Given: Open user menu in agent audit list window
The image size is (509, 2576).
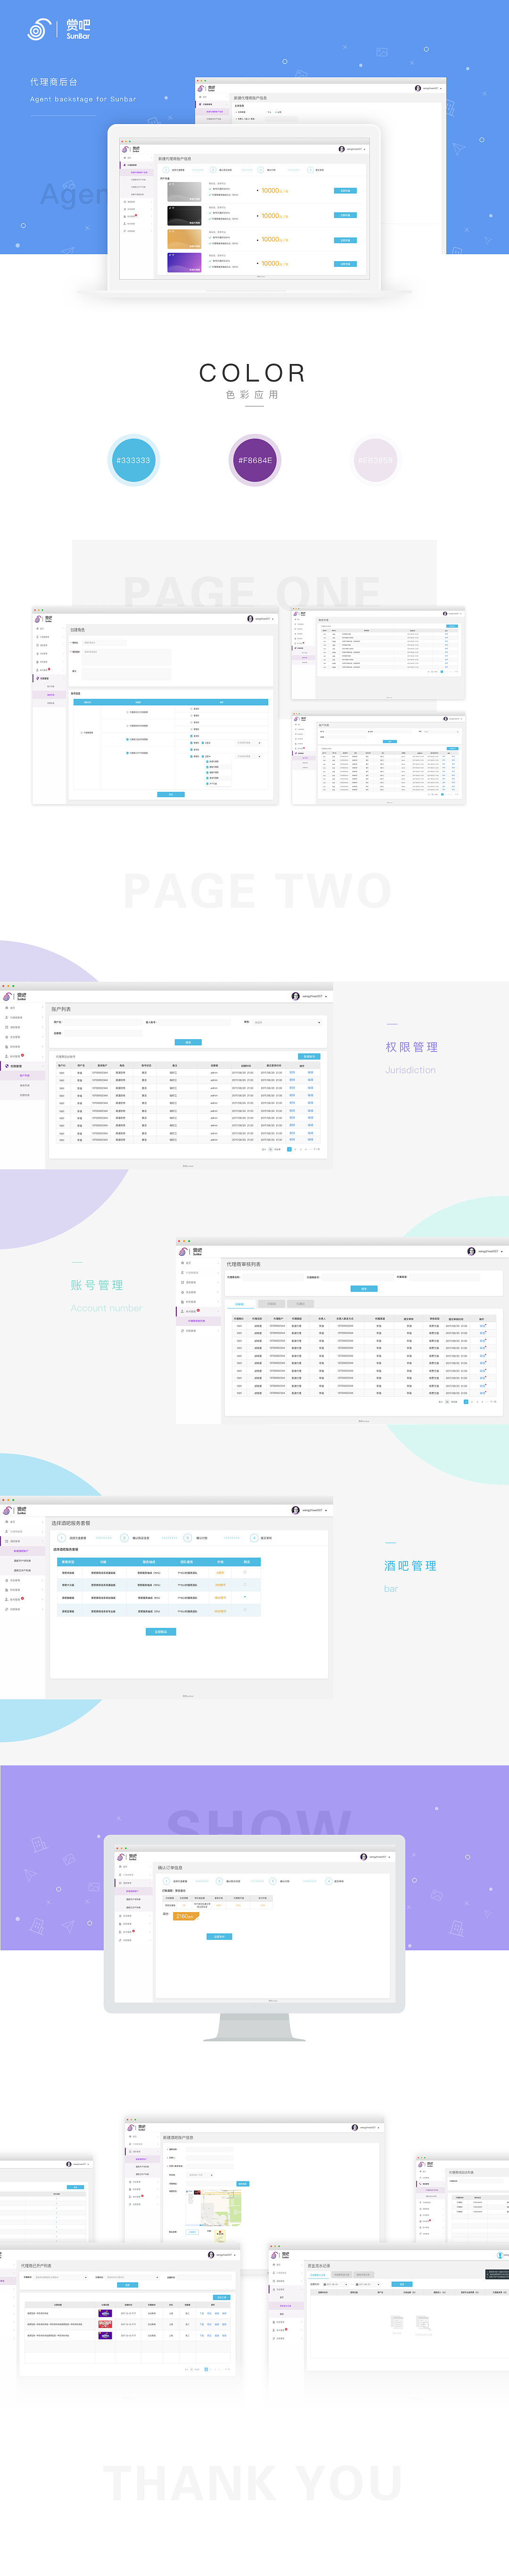Looking at the screenshot, I should pos(485,1251).
